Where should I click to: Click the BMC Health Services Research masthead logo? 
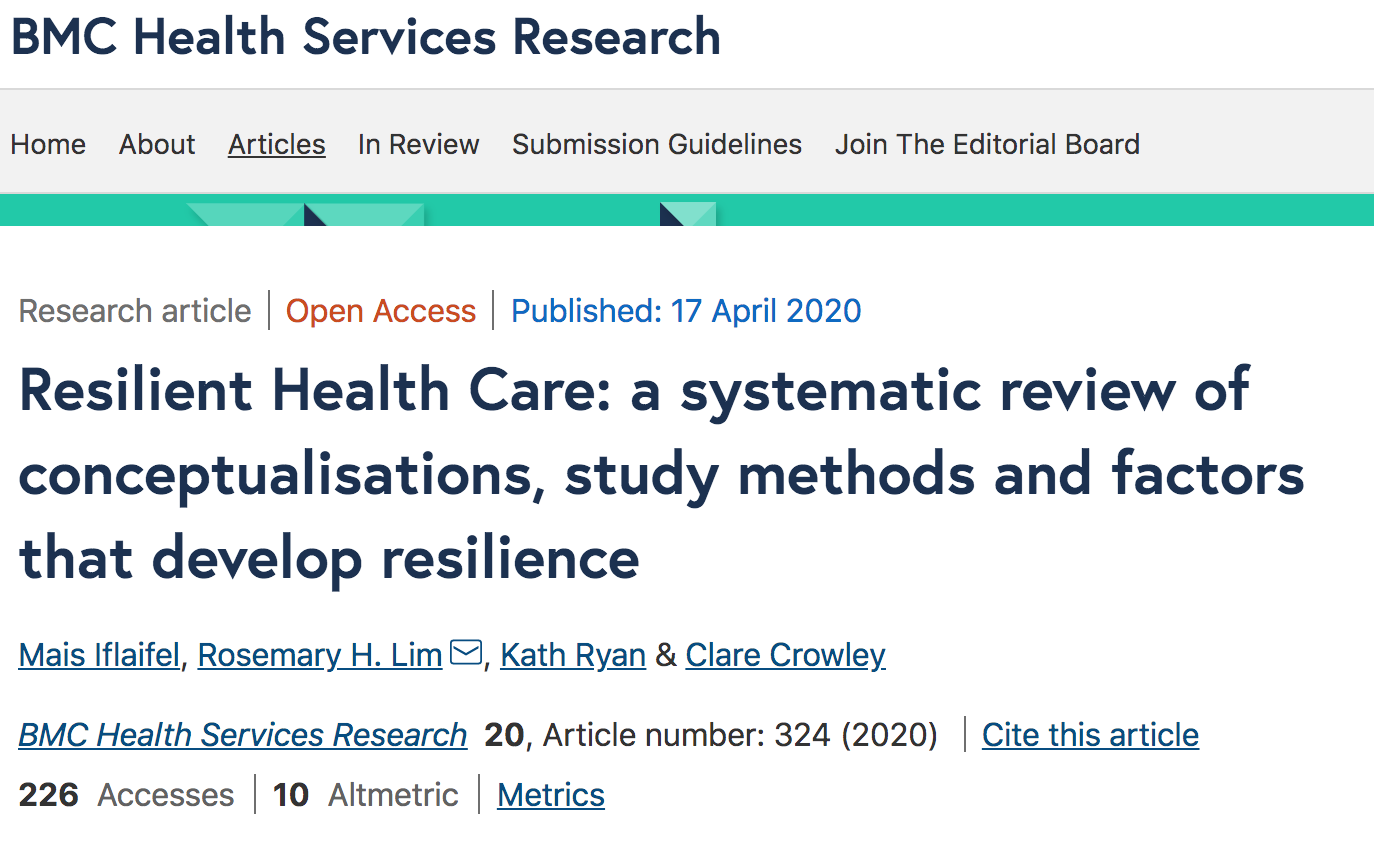[x=366, y=38]
